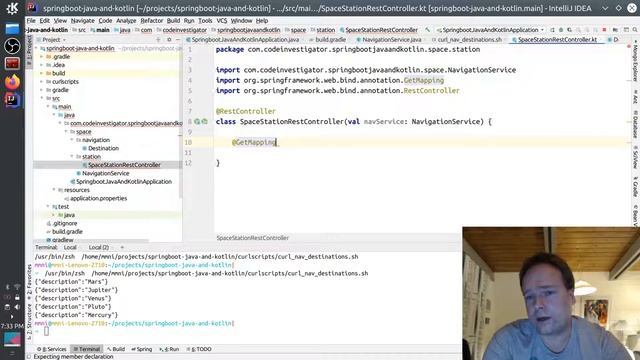Click the Project tree horizontal scrollbar
Viewport: 640px width, 360px height.
[x=92, y=241]
